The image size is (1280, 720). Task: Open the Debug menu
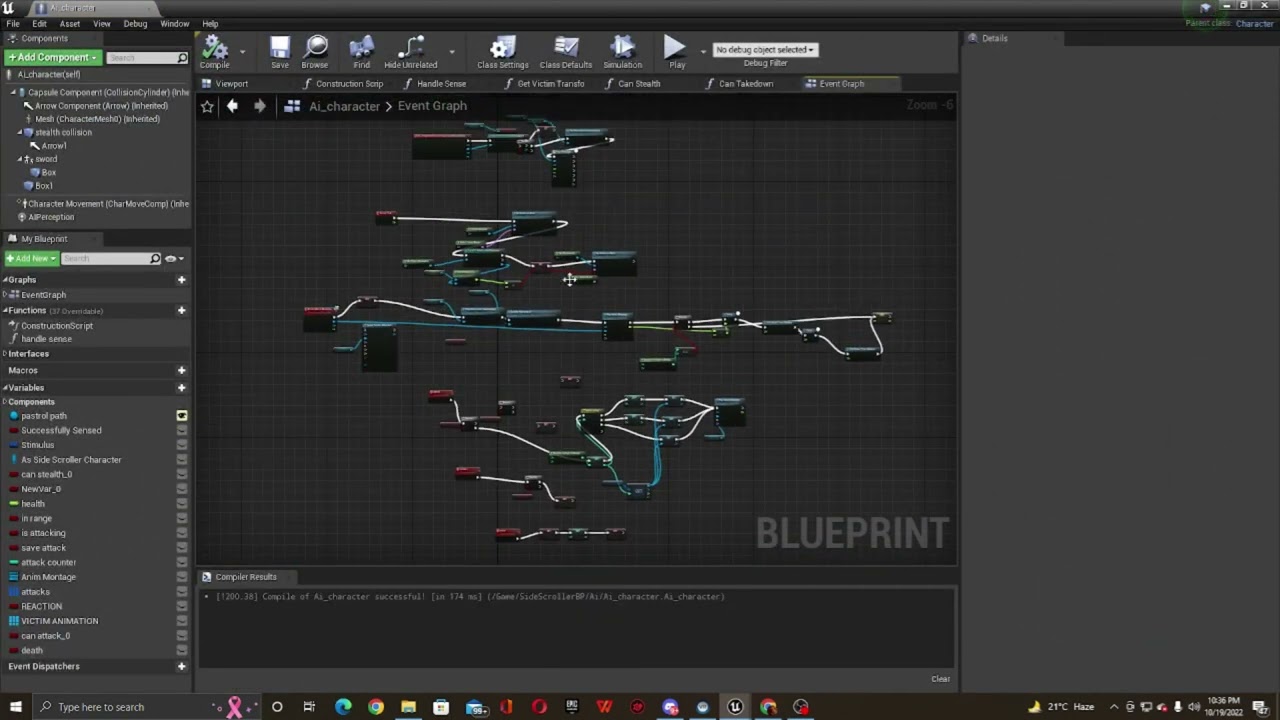(x=135, y=24)
